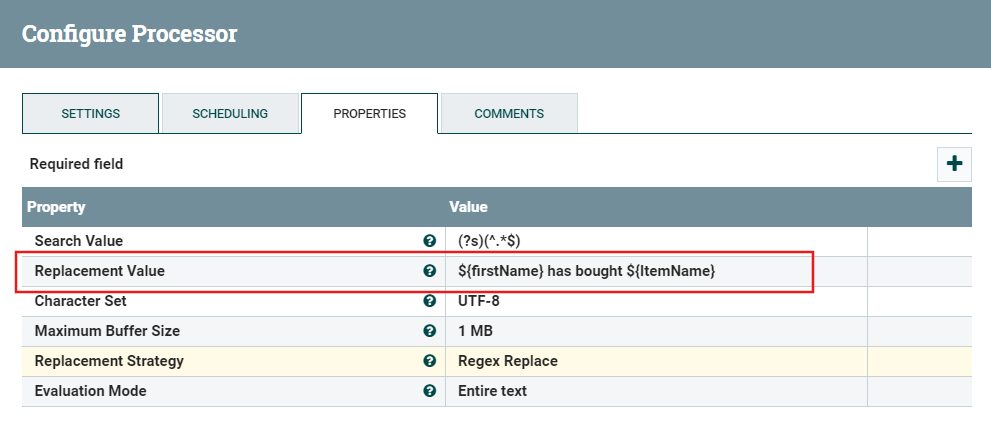Open the Comments tab
The image size is (991, 437).
[x=509, y=114]
